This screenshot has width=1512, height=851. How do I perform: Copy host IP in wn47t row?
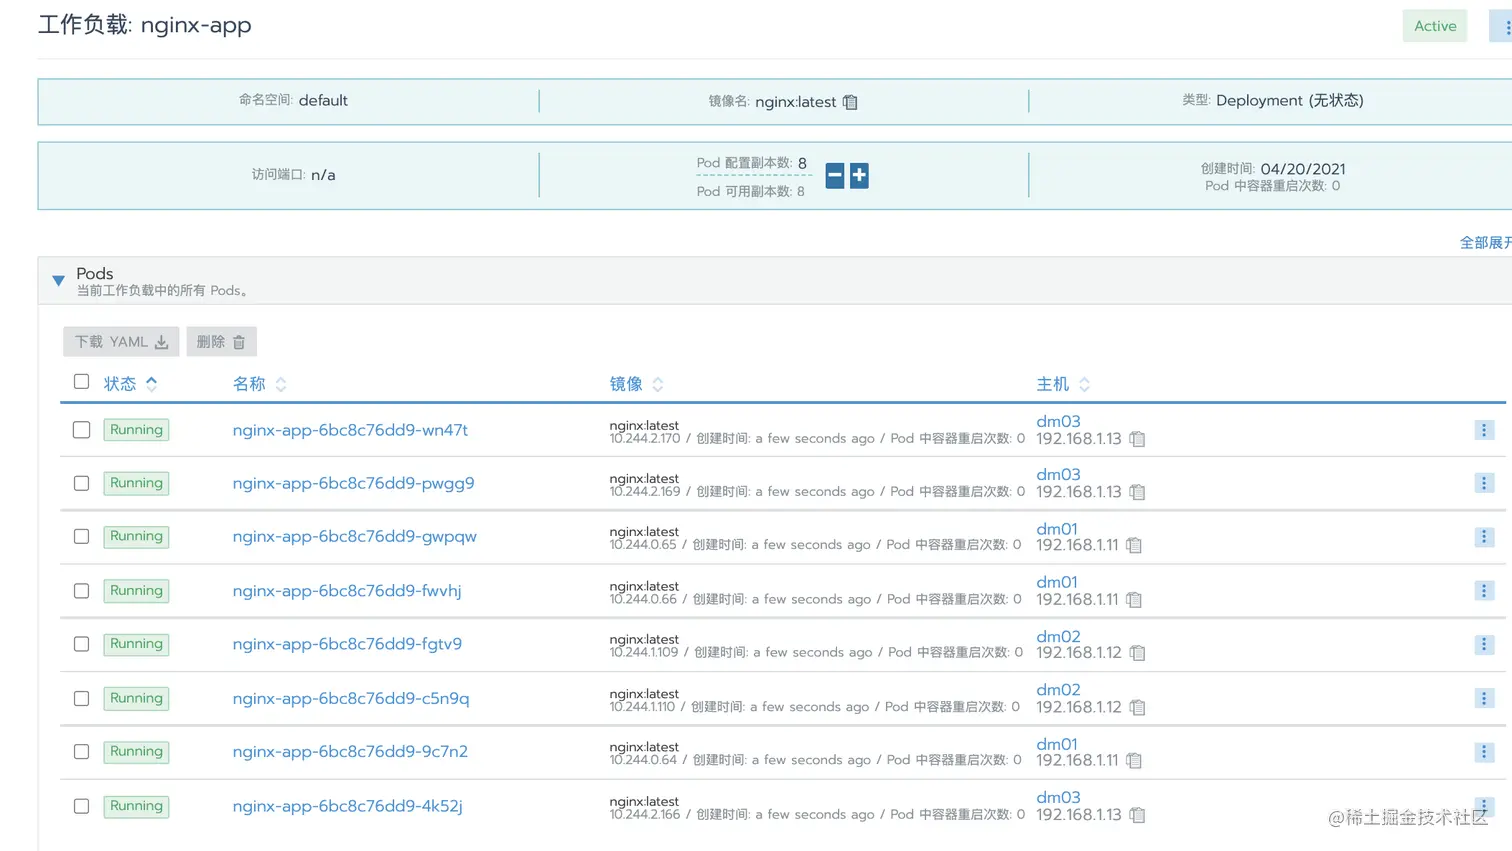coord(1137,439)
